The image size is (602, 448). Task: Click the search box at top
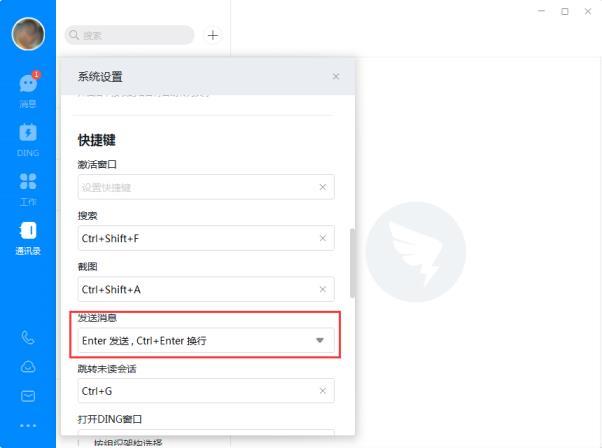tap(129, 35)
